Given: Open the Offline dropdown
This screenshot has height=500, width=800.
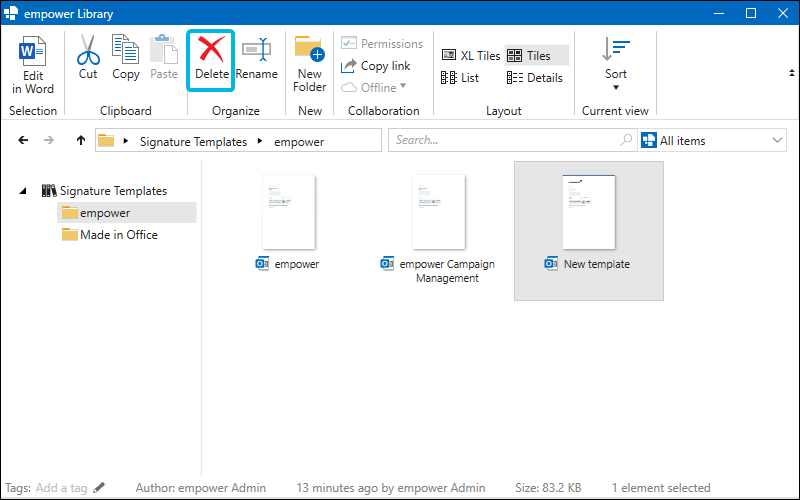Looking at the screenshot, I should pos(373,87).
